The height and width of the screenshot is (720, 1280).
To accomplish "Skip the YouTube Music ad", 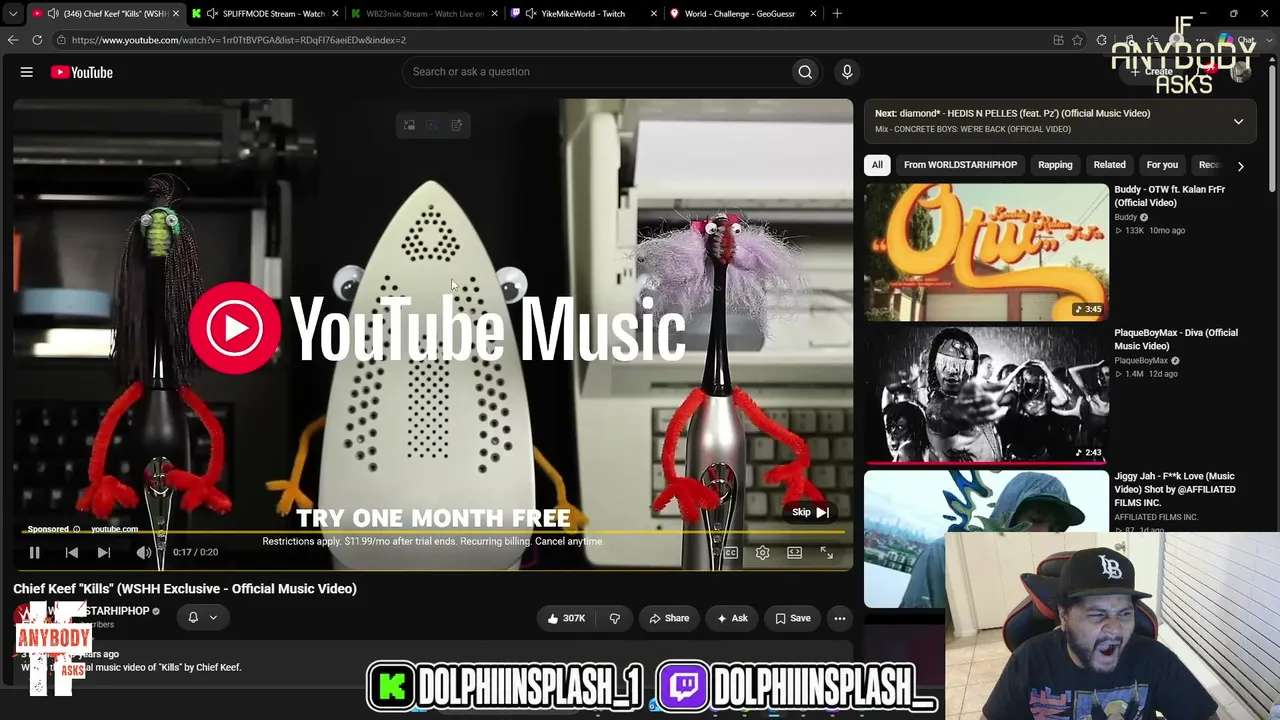I will click(x=811, y=512).
